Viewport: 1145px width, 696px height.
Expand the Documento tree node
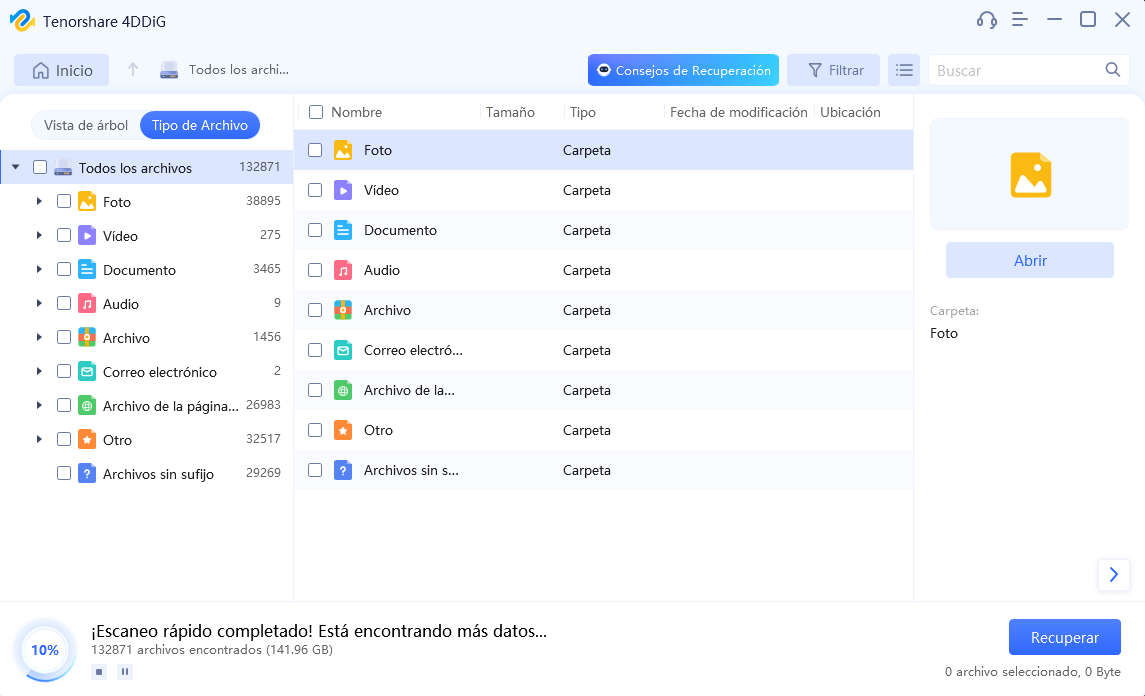[39, 269]
